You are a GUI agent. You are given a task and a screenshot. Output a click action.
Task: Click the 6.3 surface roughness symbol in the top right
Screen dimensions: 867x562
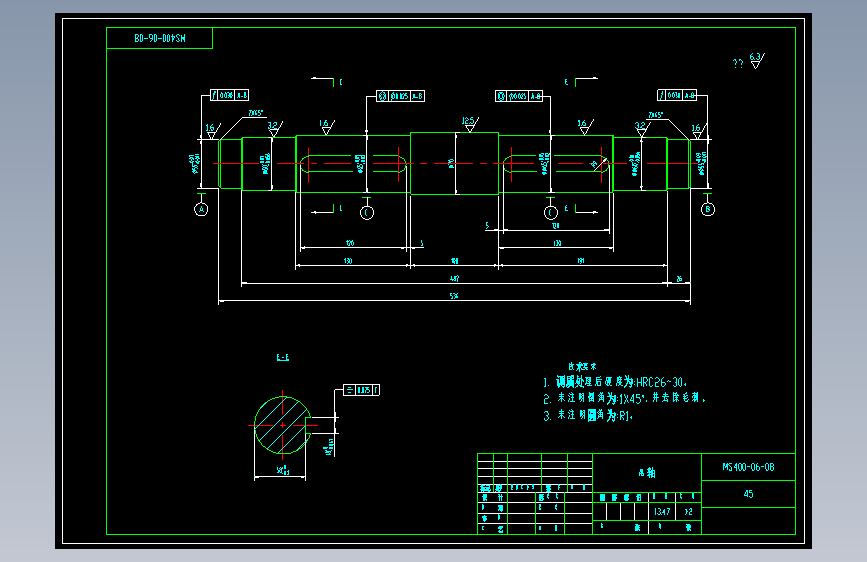[757, 60]
